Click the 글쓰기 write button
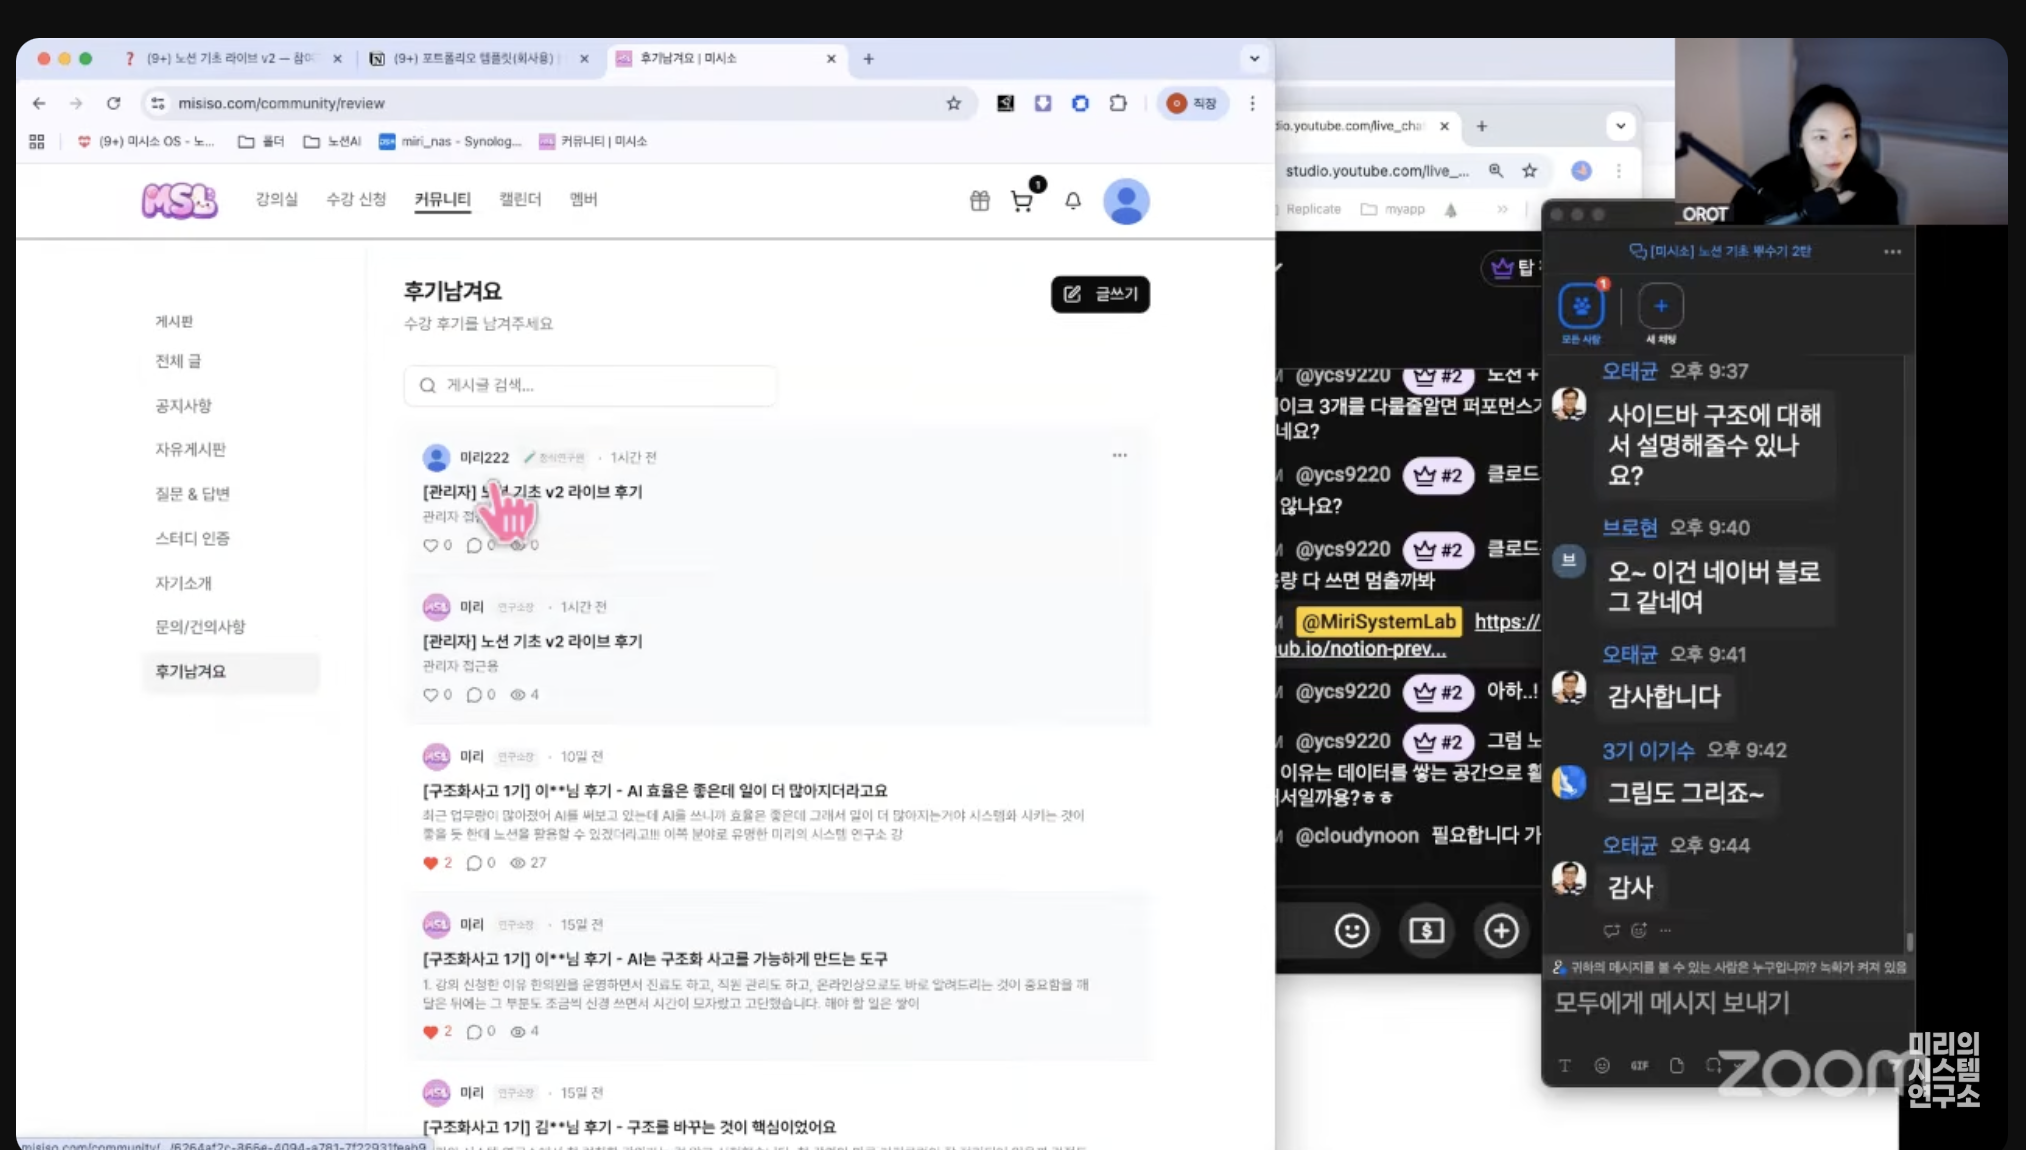 coord(1100,294)
